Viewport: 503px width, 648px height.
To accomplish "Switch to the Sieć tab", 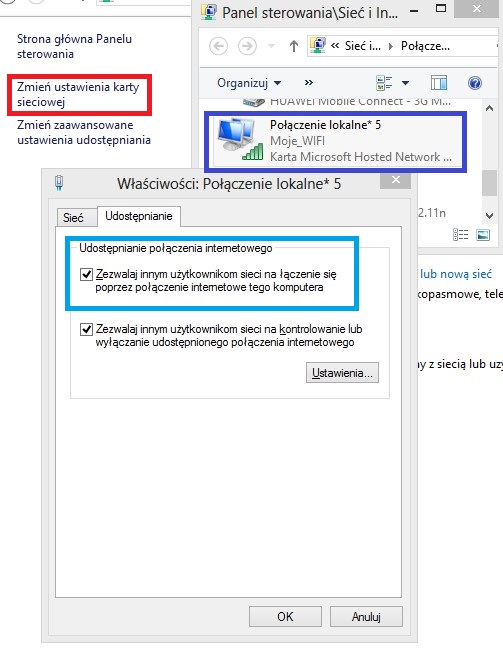I will point(74,217).
